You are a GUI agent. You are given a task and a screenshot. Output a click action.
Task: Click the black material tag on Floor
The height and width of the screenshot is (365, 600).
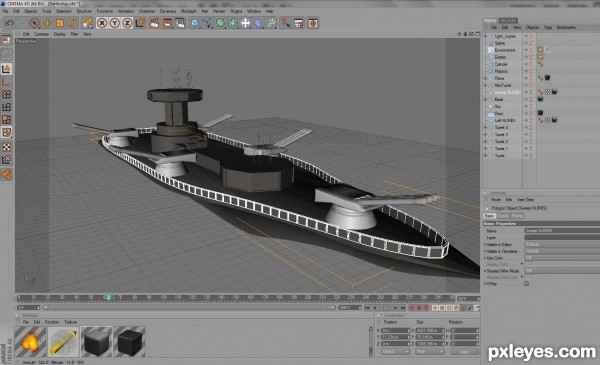540,113
